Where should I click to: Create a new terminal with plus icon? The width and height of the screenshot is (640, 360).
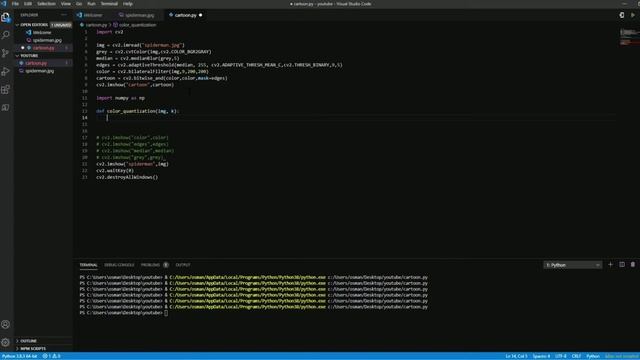coord(611,265)
